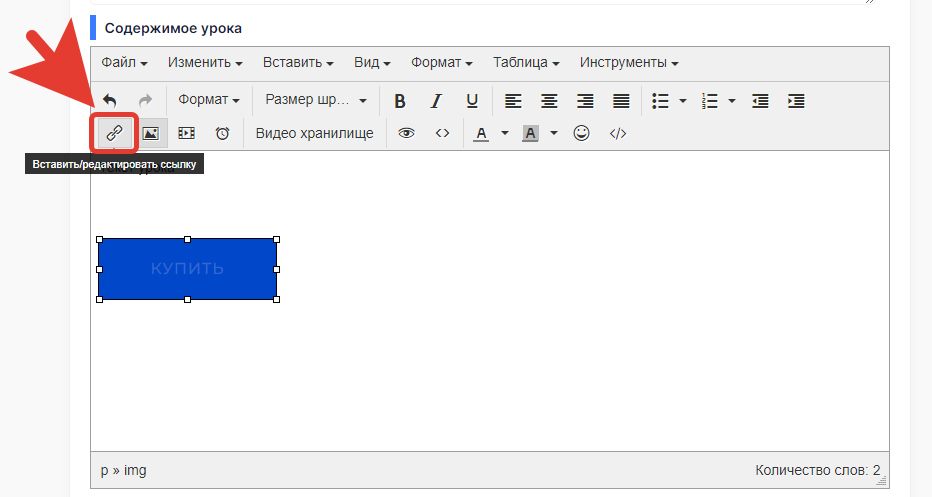Toggle italic formatting
Screen dimensions: 932x497
(x=436, y=100)
